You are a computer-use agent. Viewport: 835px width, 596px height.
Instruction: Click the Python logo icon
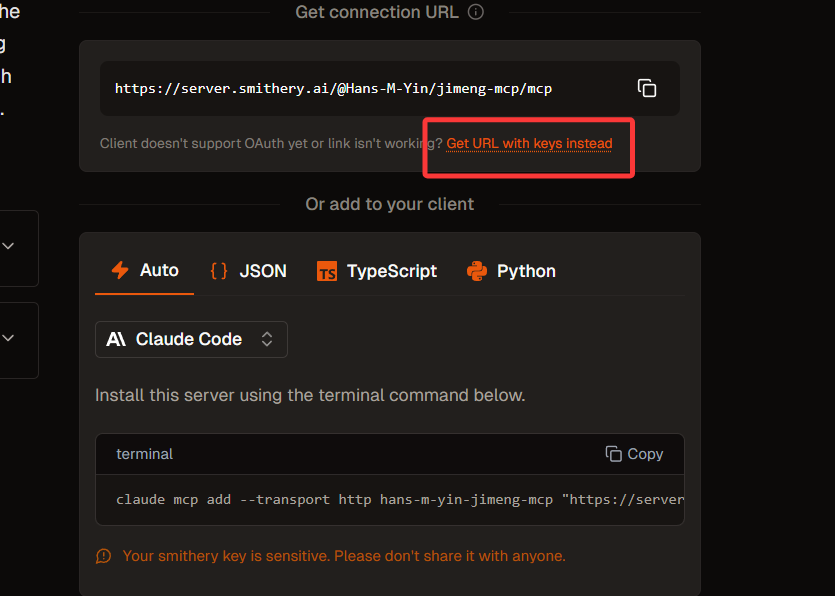(477, 271)
